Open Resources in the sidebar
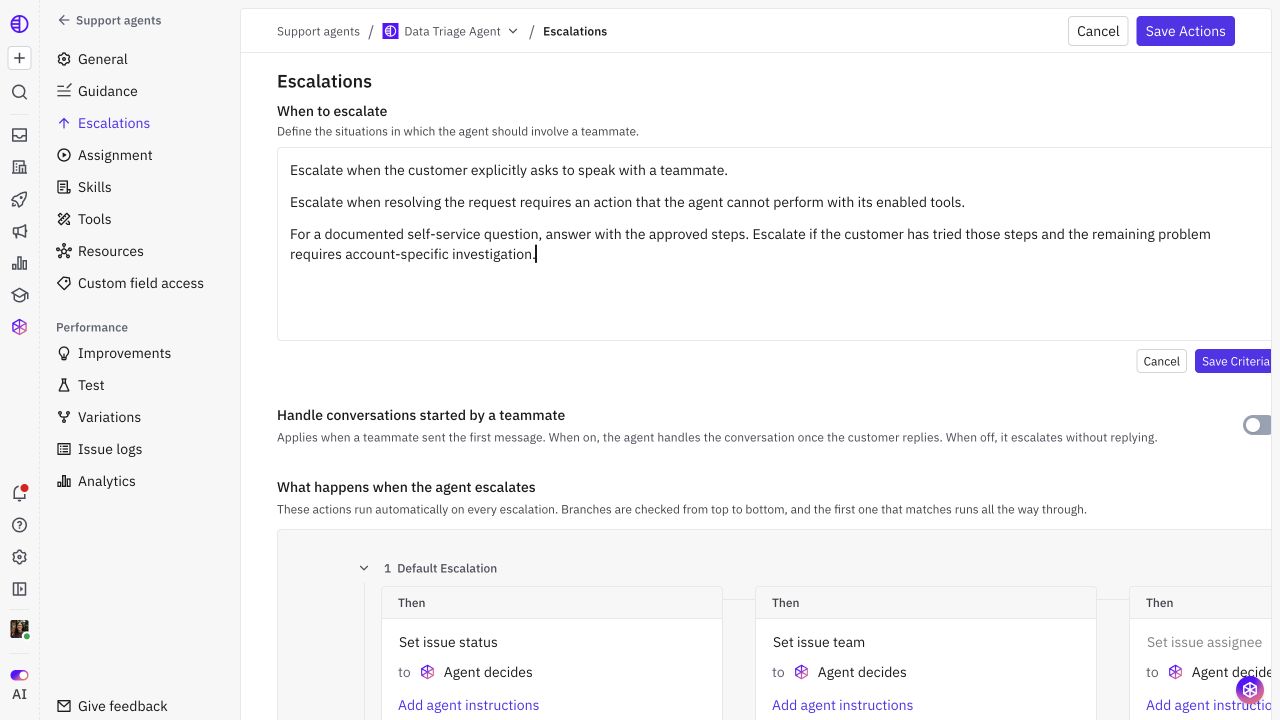Viewport: 1280px width, 720px height. pos(140,251)
